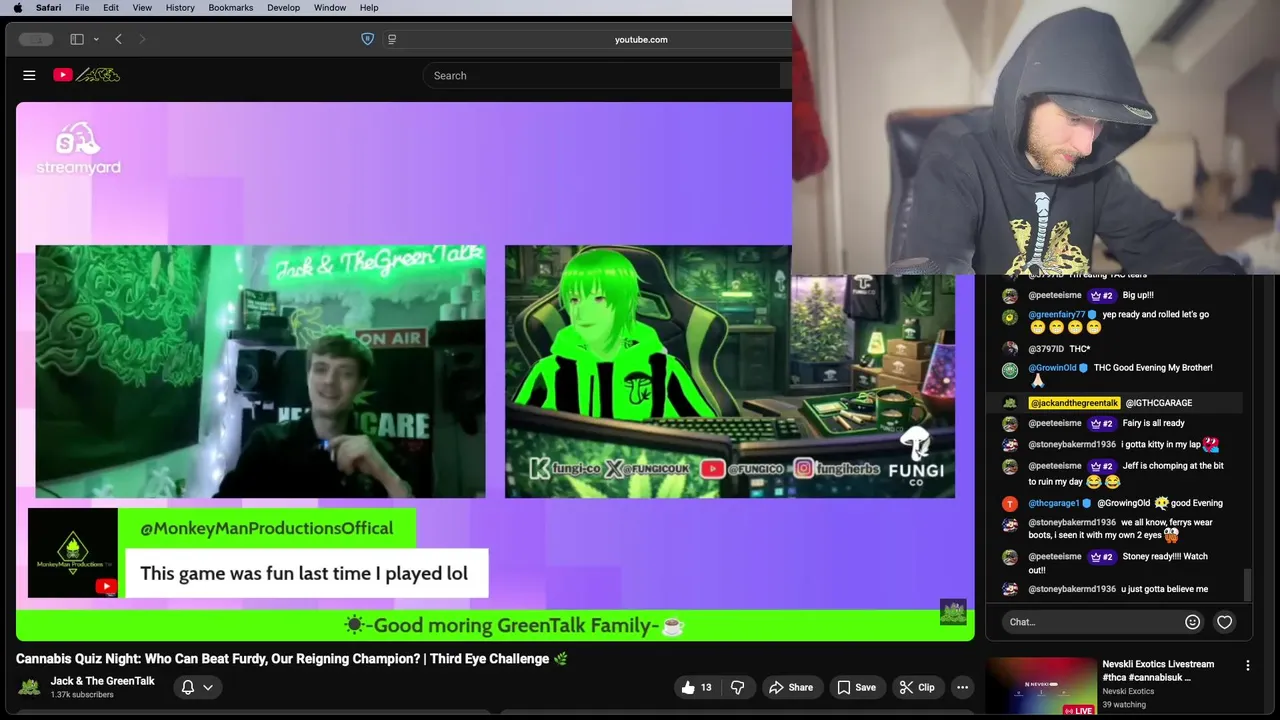Like the video

click(x=698, y=687)
